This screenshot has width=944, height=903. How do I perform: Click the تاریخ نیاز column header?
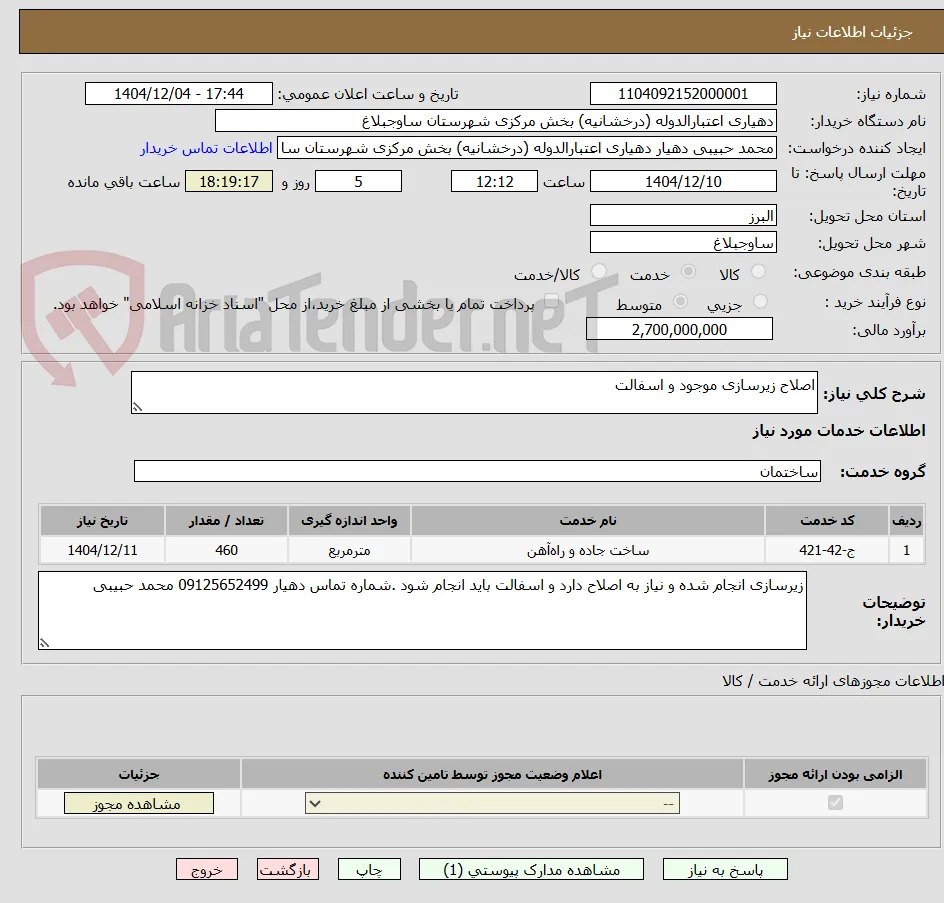click(x=102, y=521)
